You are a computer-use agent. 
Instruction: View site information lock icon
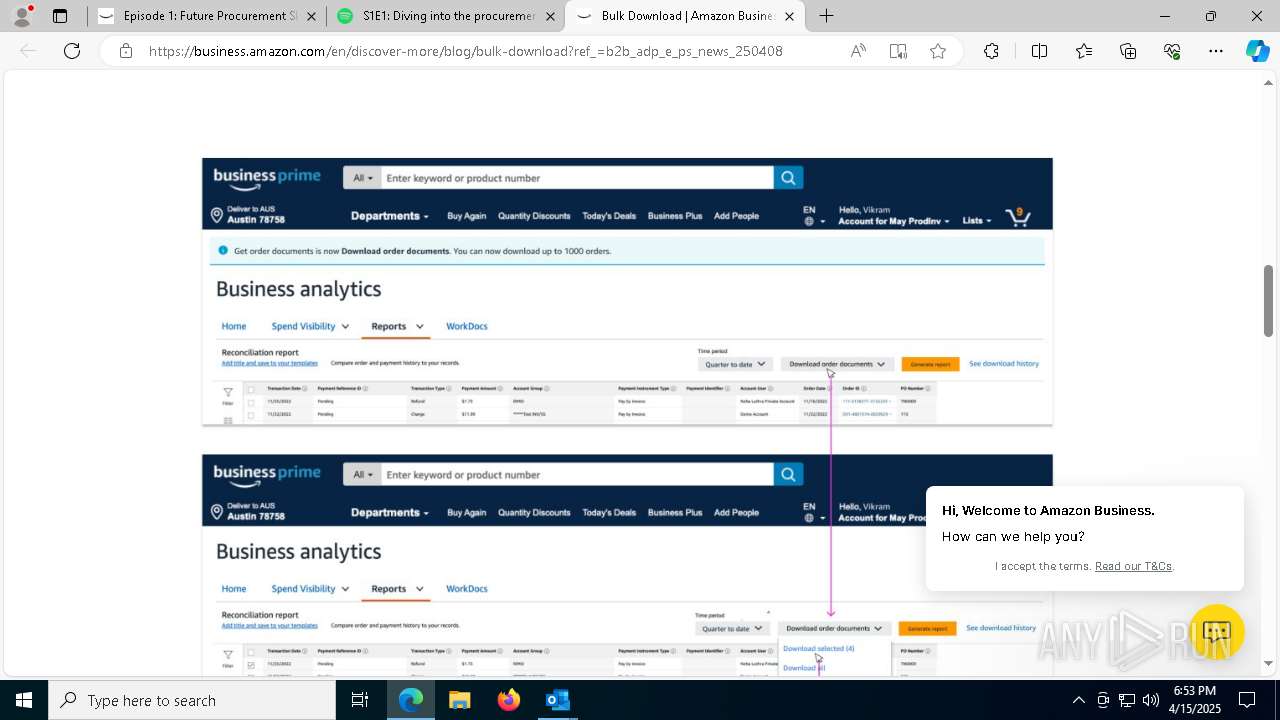click(126, 51)
